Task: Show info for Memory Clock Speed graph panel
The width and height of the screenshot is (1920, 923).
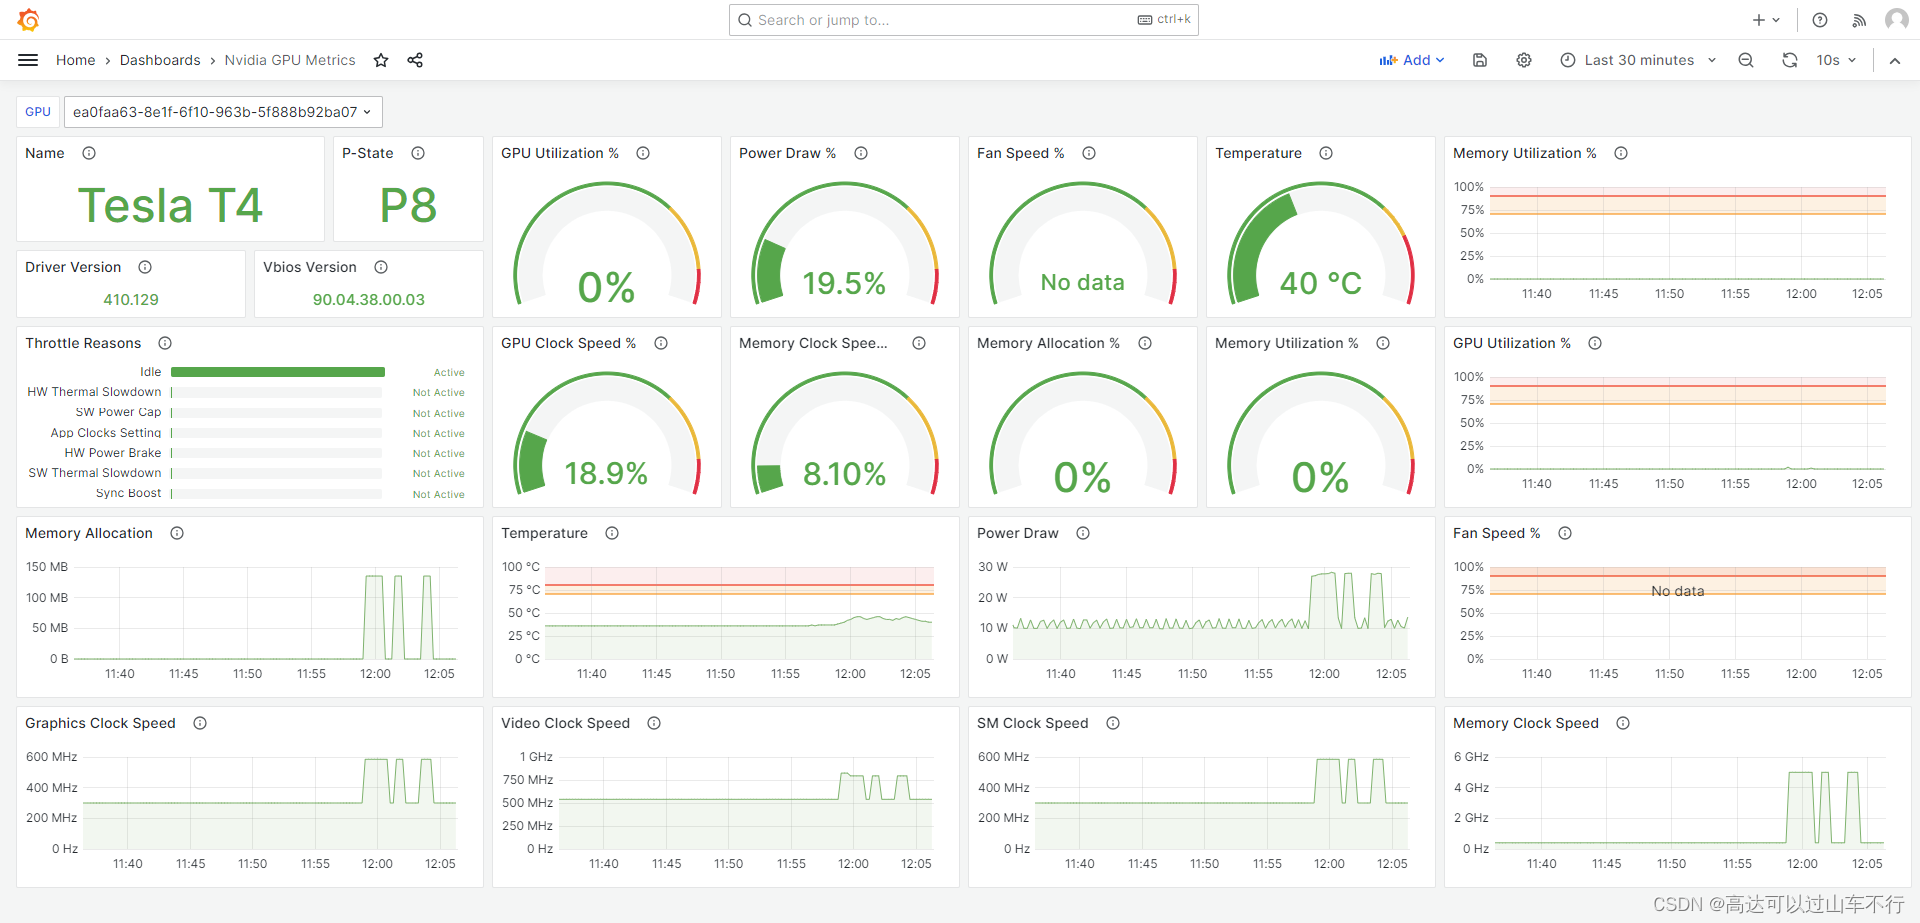Action: 1623,723
